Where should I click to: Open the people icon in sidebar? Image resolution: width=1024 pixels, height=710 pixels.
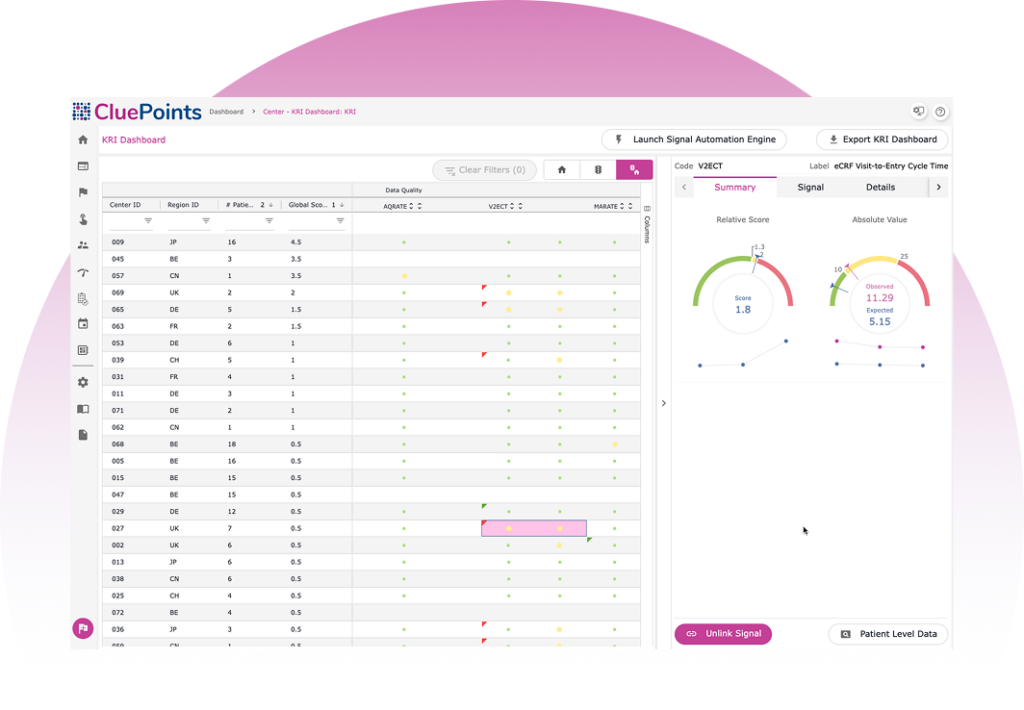tap(83, 245)
